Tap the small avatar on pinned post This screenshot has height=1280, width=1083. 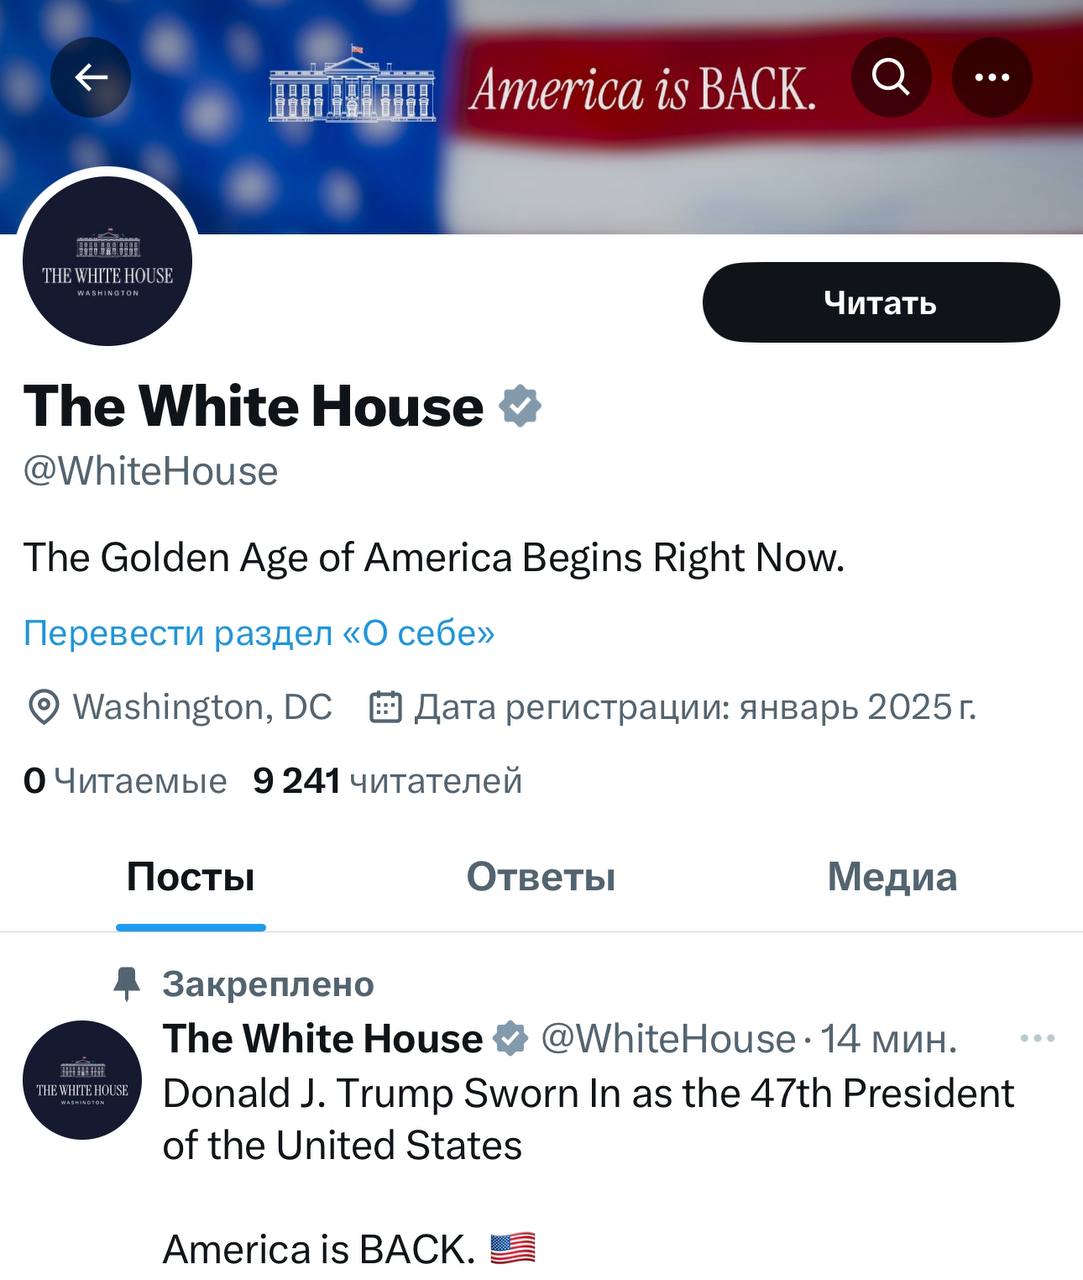click(x=82, y=1080)
